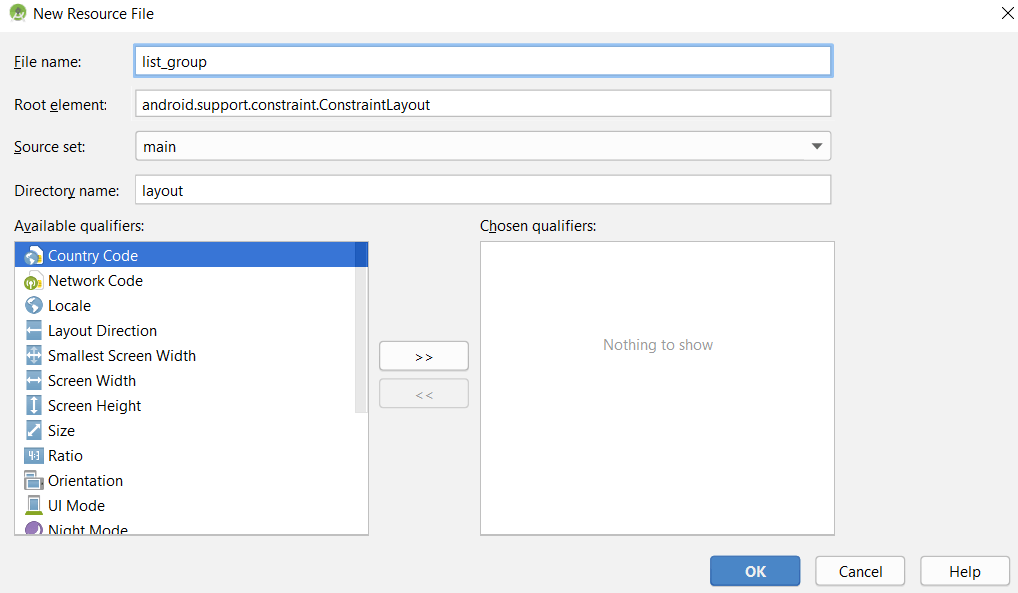Click the Size qualifier icon
Screen dimensions: 1018x593
(34, 430)
